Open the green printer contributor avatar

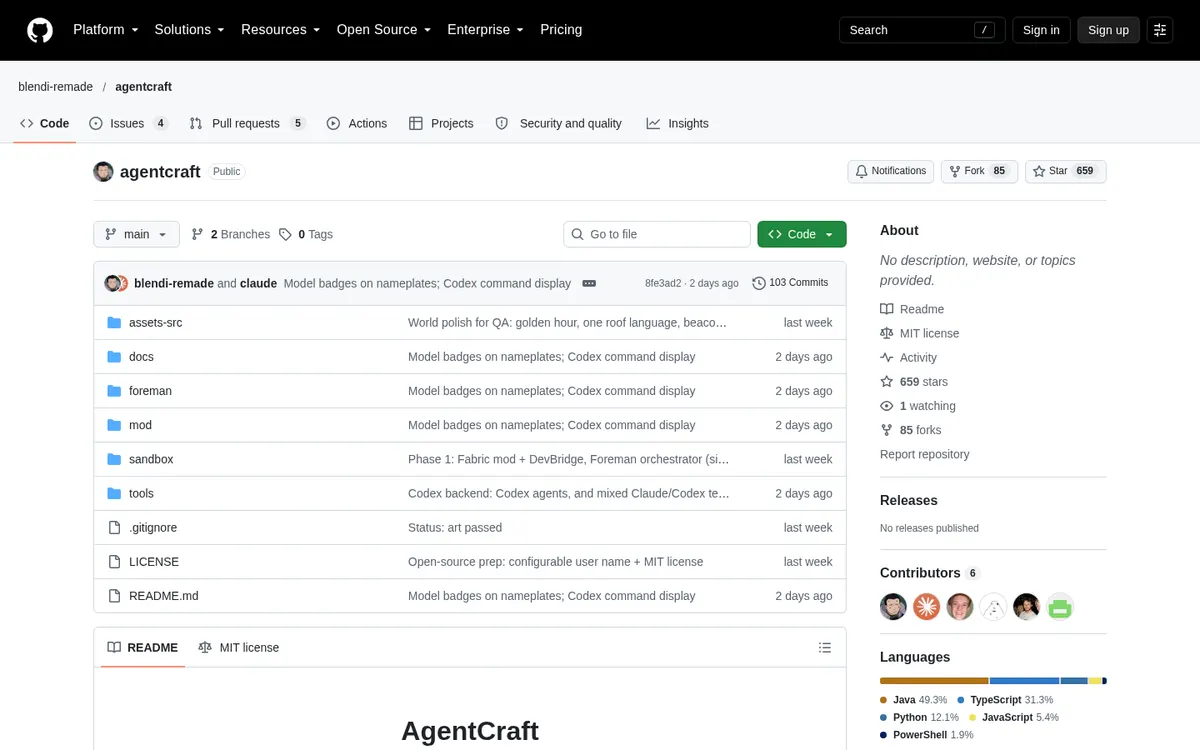tap(1060, 606)
